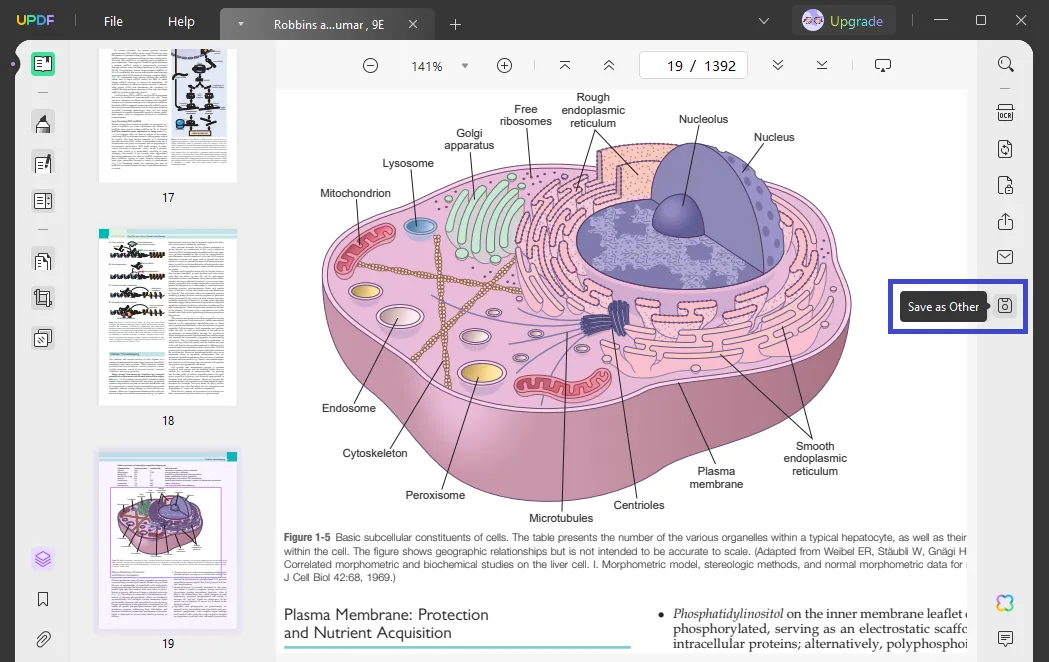The image size is (1049, 662).
Task: Open the Help menu
Action: 181,21
